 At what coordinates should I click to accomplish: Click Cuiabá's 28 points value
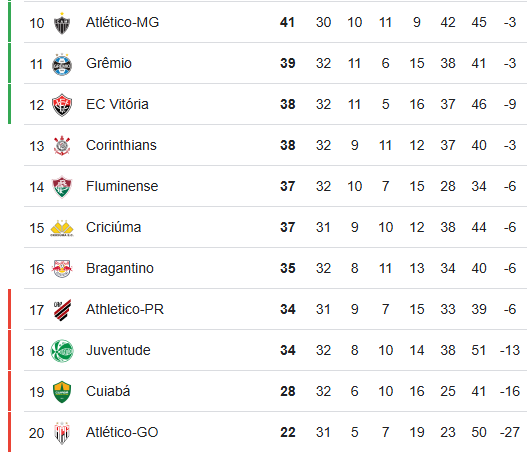click(288, 392)
